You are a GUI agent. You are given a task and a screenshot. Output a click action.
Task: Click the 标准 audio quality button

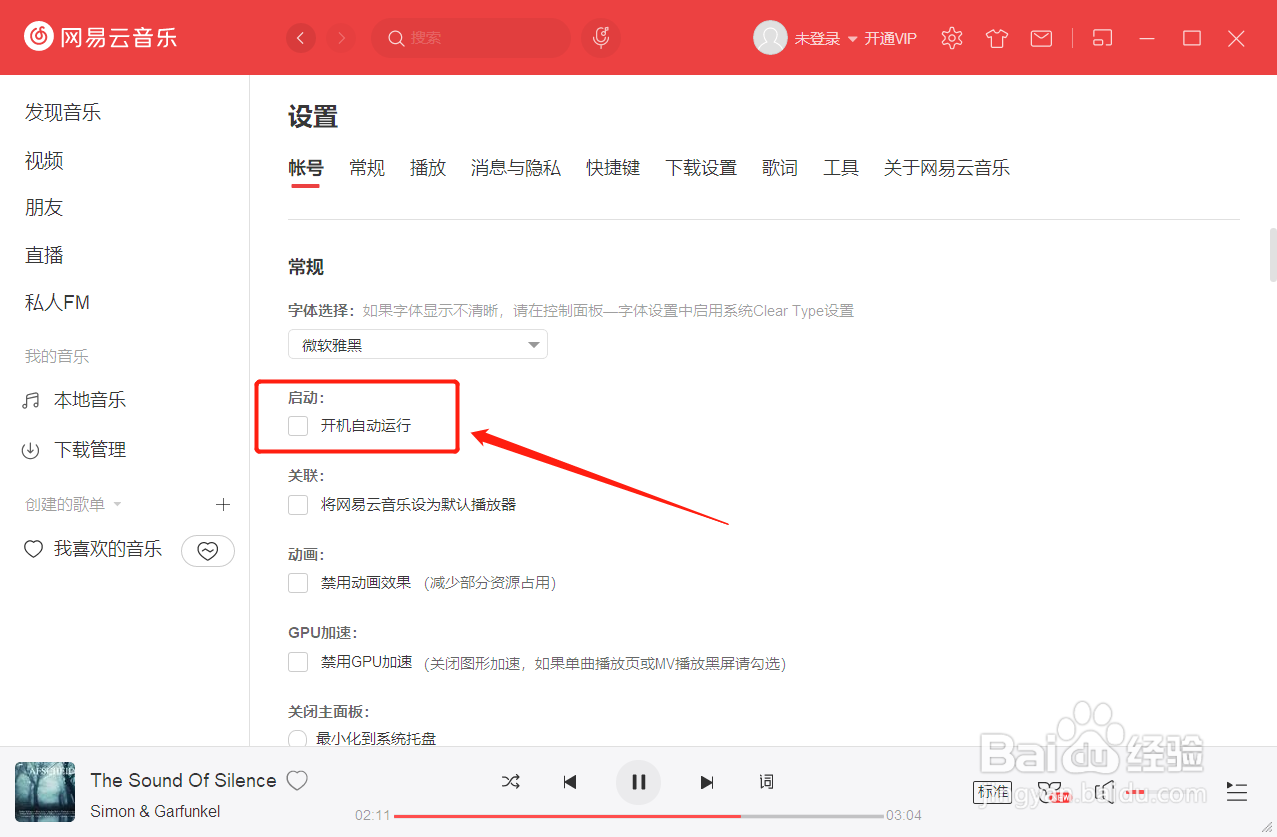992,791
